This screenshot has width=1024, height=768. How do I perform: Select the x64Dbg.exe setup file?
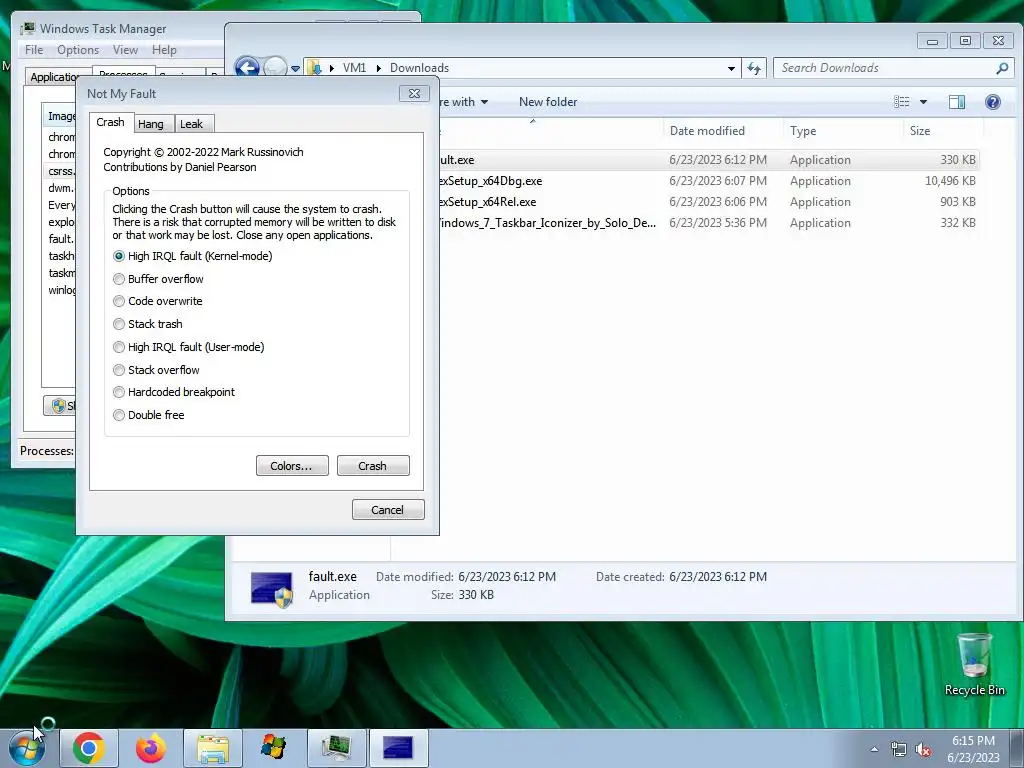click(x=709, y=181)
